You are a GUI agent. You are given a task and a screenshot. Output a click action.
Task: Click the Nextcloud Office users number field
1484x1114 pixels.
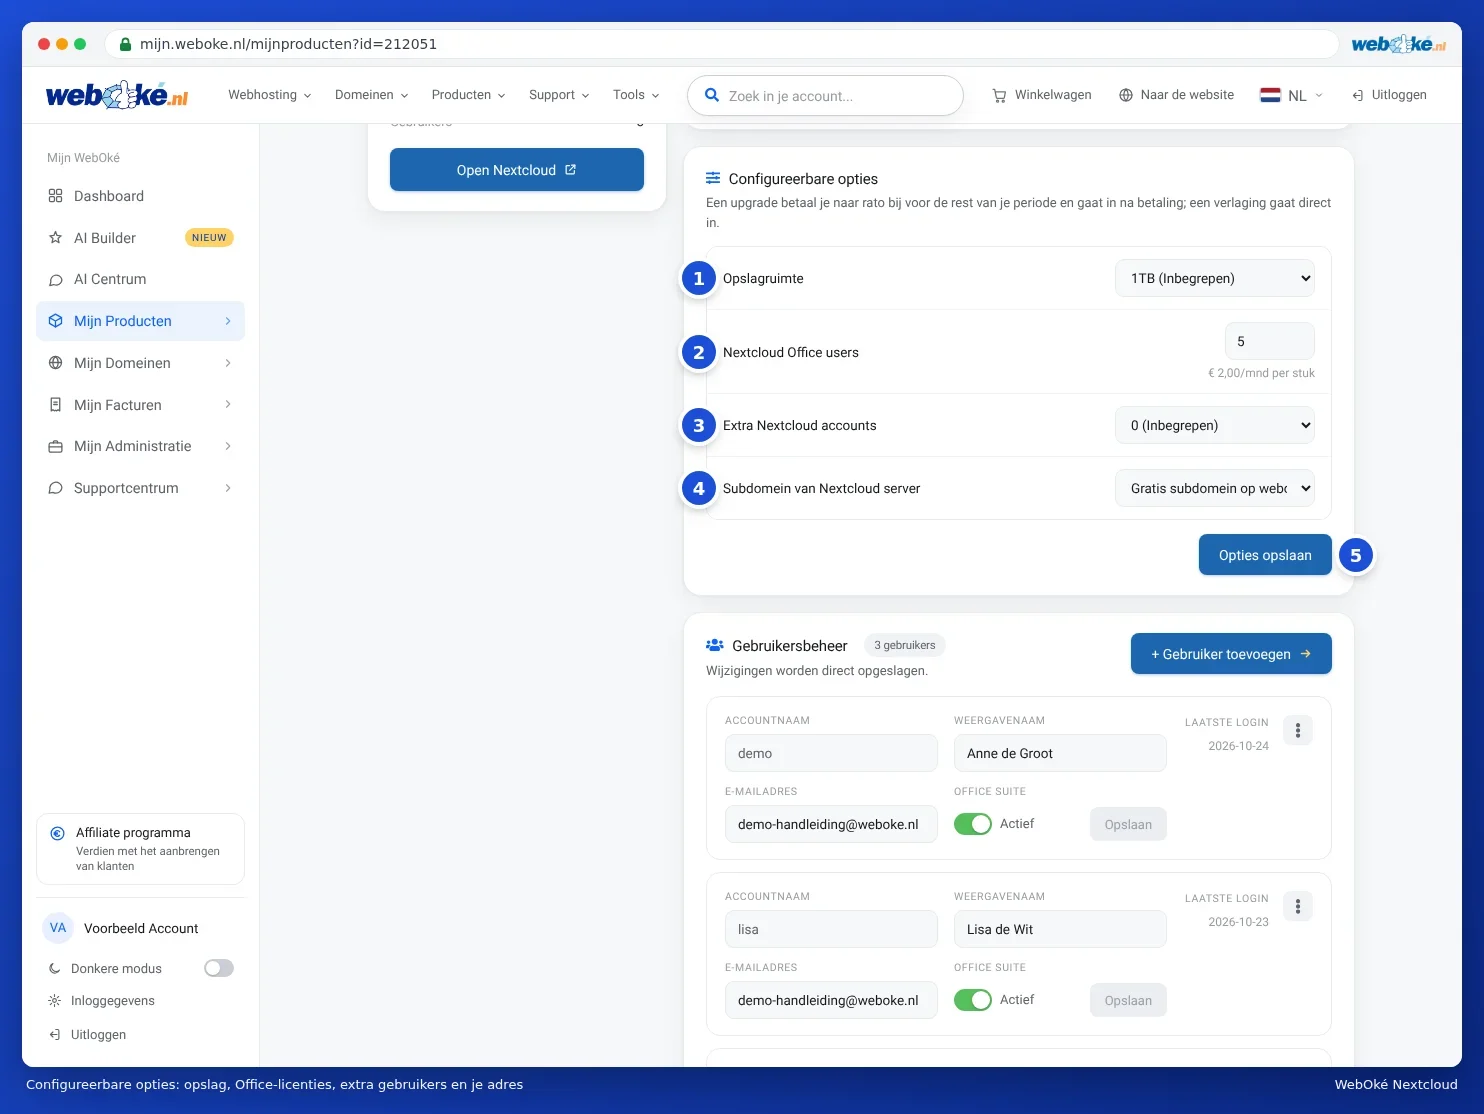pyautogui.click(x=1270, y=341)
